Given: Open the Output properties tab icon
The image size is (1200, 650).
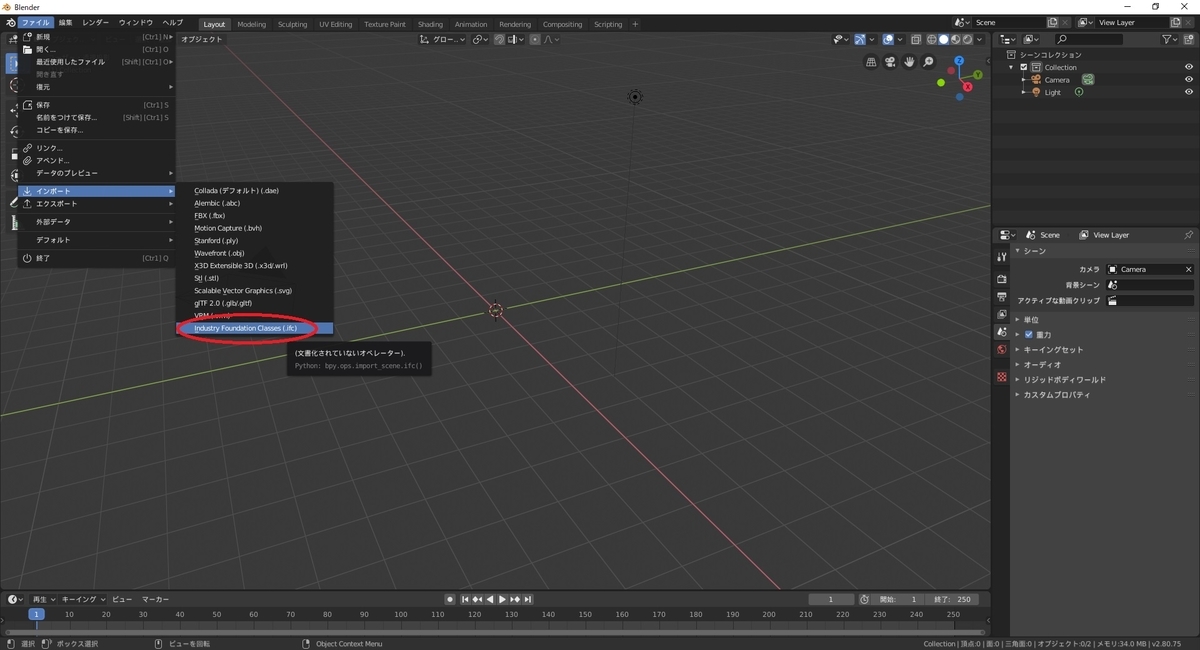Looking at the screenshot, I should point(1001,297).
